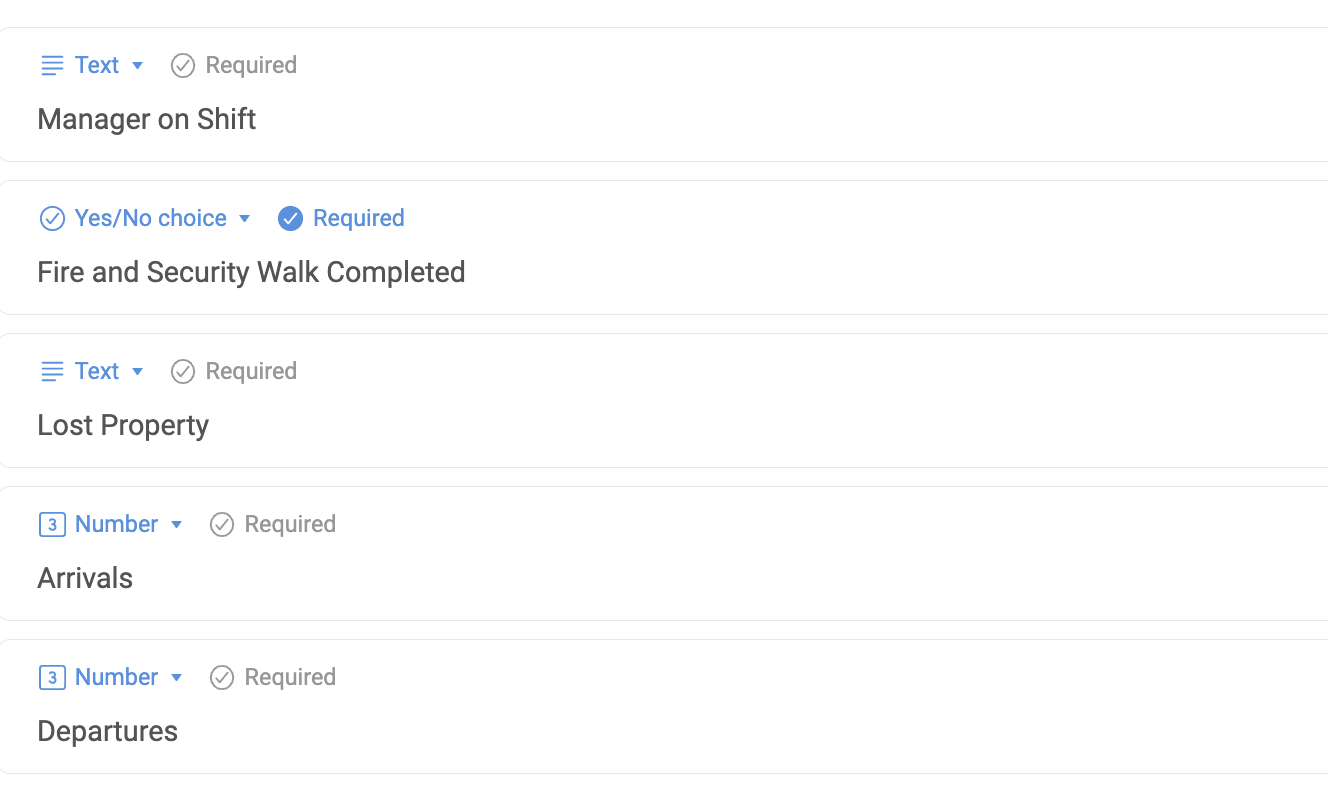This screenshot has width=1328, height=792.
Task: Click the Text type icon for Manager on Shift
Action: [52, 66]
